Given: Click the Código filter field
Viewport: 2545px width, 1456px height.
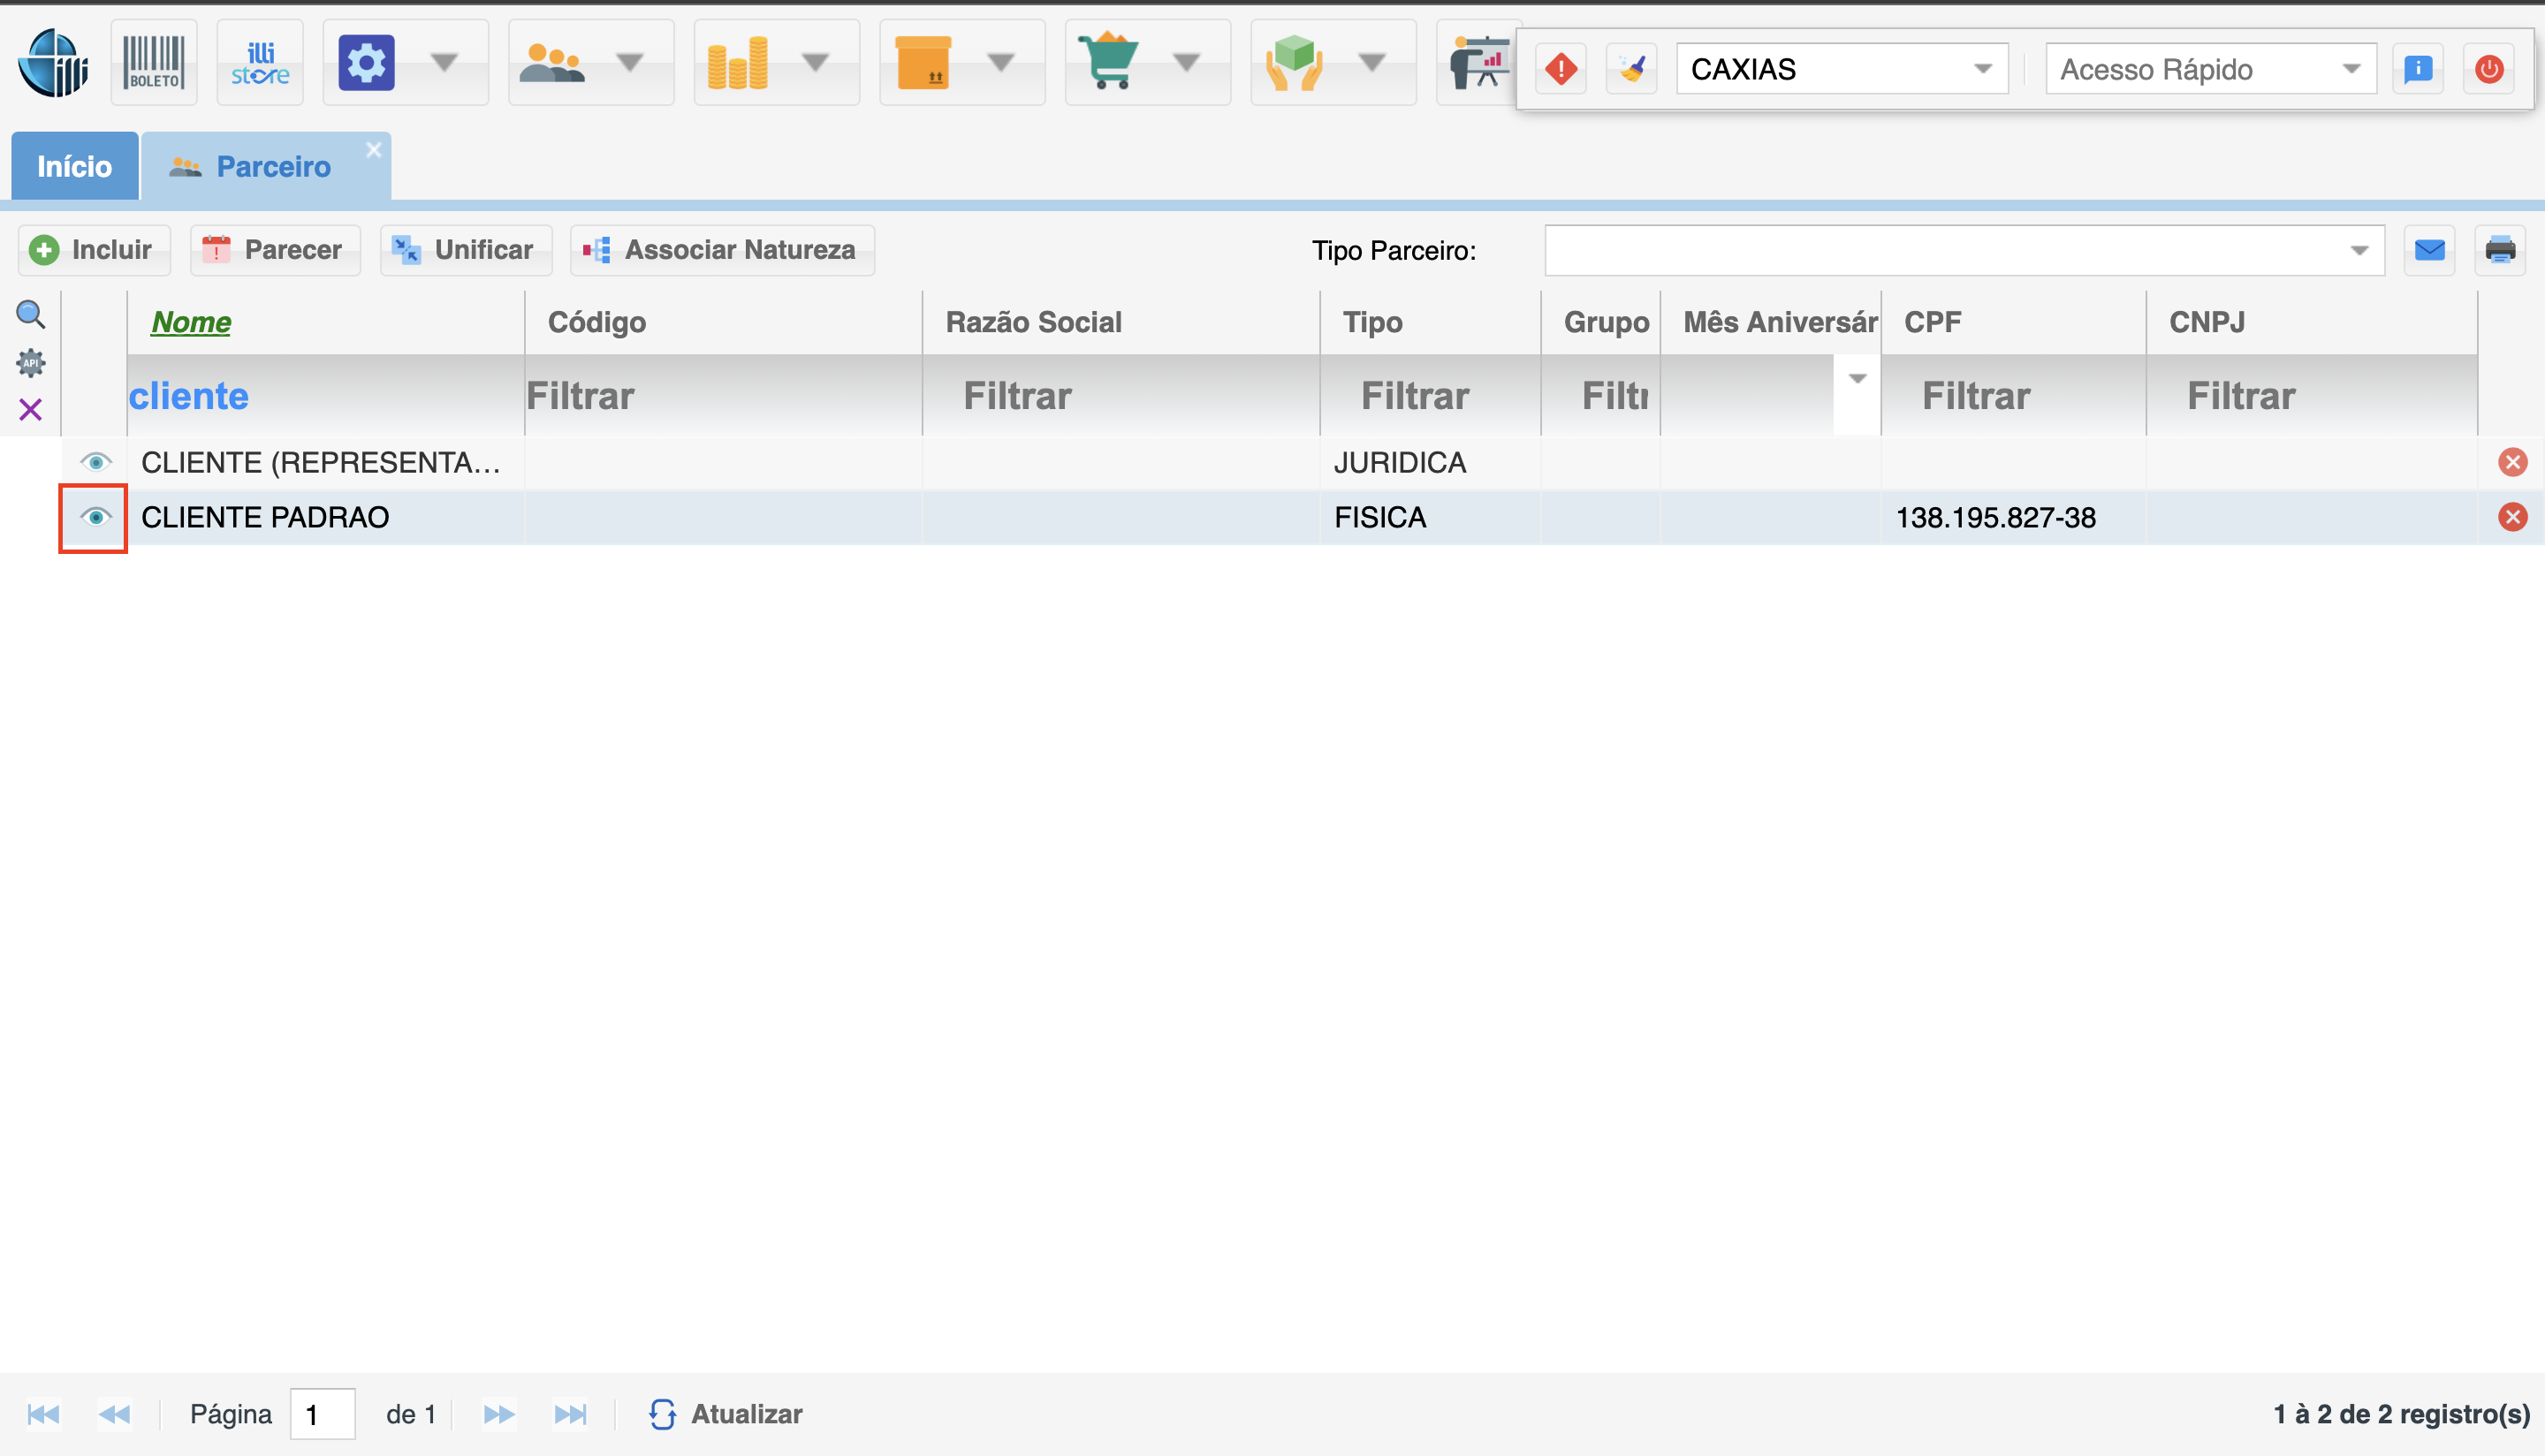Looking at the screenshot, I should click(x=720, y=396).
